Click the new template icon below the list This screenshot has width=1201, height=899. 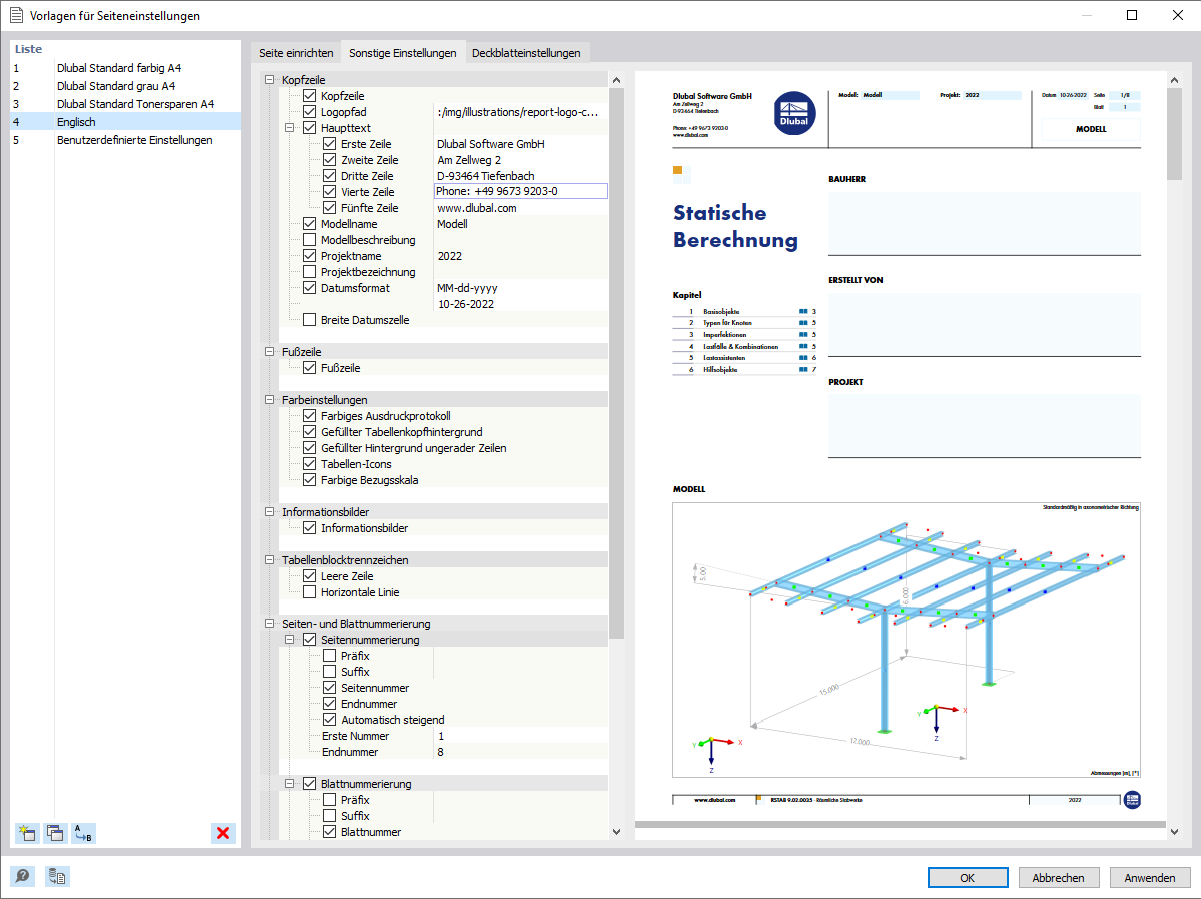[x=27, y=832]
